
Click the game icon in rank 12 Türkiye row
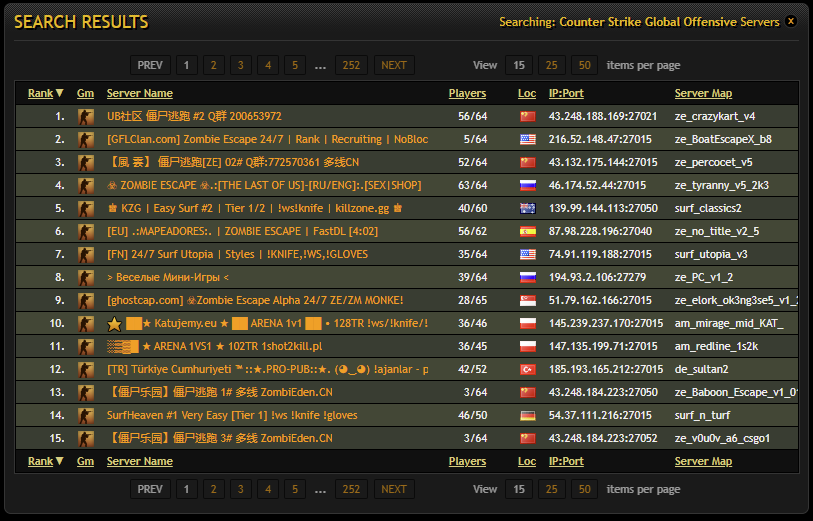point(86,370)
